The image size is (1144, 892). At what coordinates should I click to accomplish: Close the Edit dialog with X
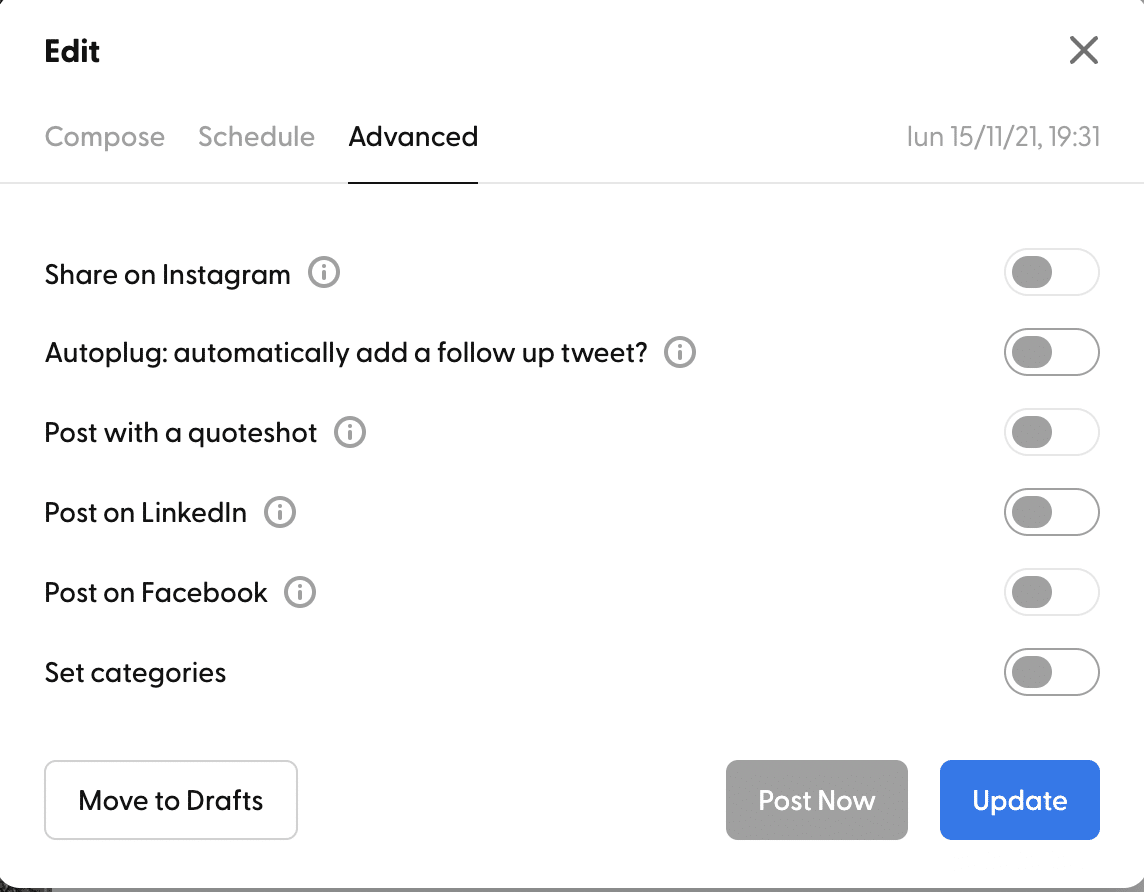[x=1083, y=50]
